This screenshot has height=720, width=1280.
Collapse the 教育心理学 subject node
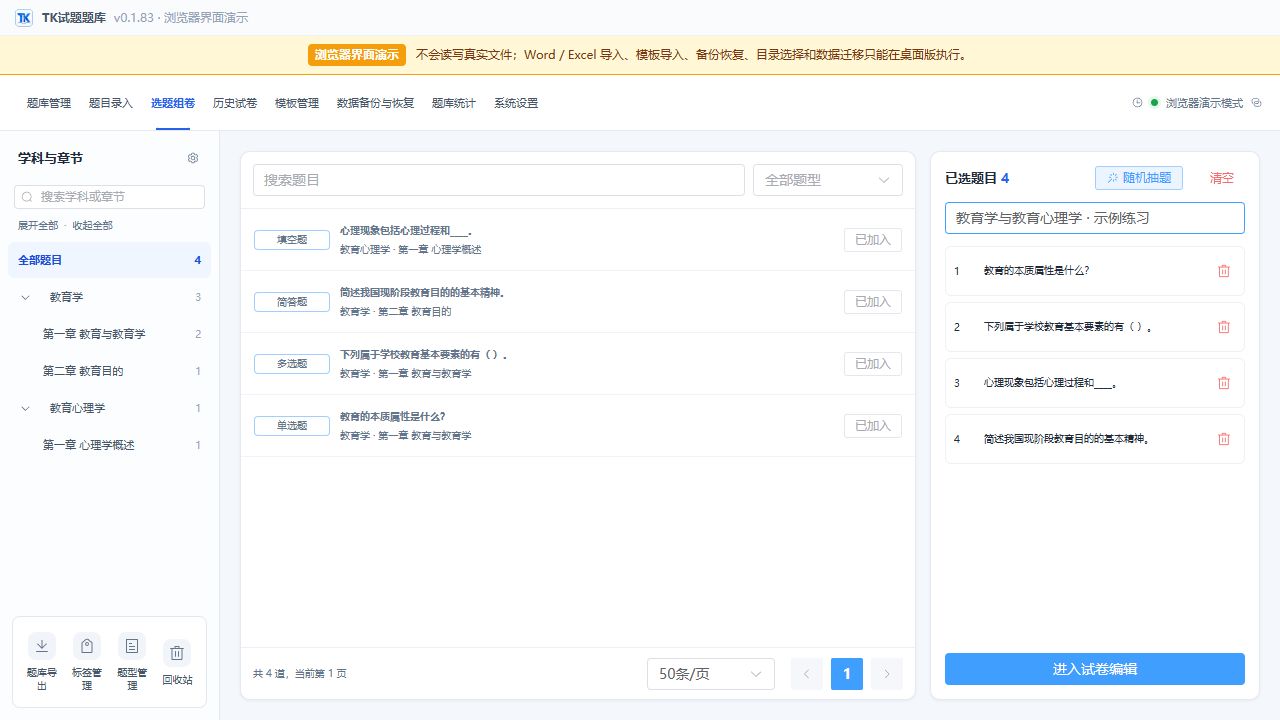click(x=25, y=408)
